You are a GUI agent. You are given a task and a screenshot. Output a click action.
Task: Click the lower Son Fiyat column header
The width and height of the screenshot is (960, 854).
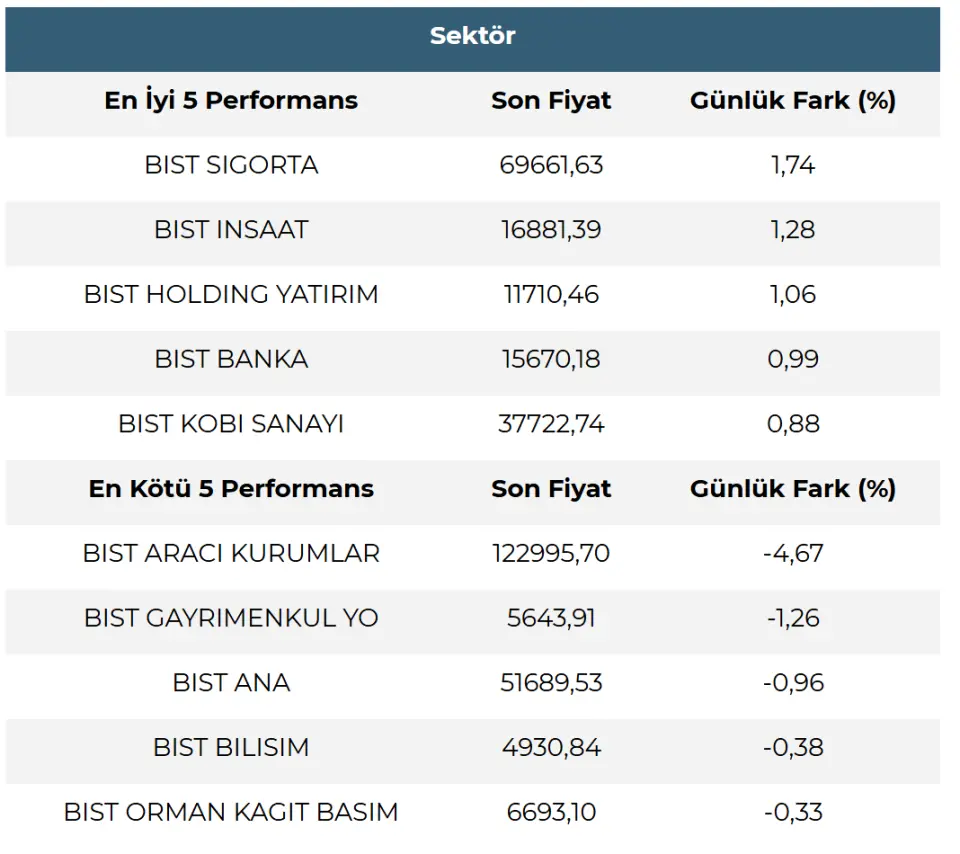tap(551, 489)
